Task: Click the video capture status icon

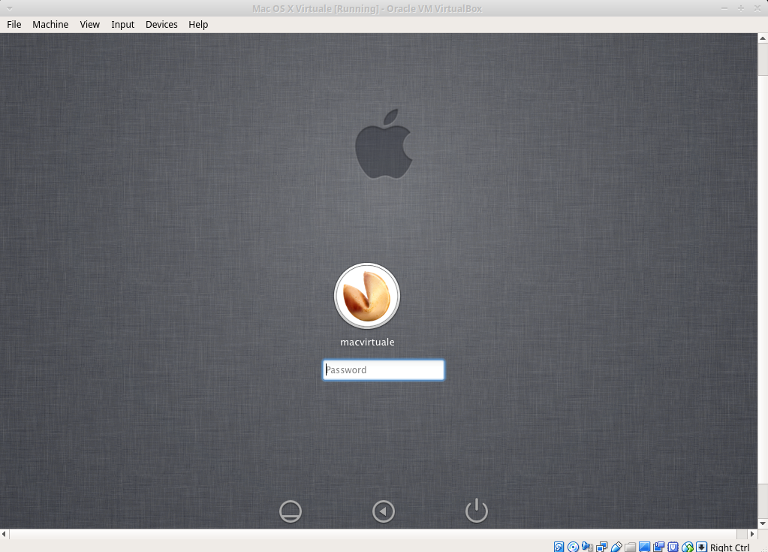Action: point(659,547)
